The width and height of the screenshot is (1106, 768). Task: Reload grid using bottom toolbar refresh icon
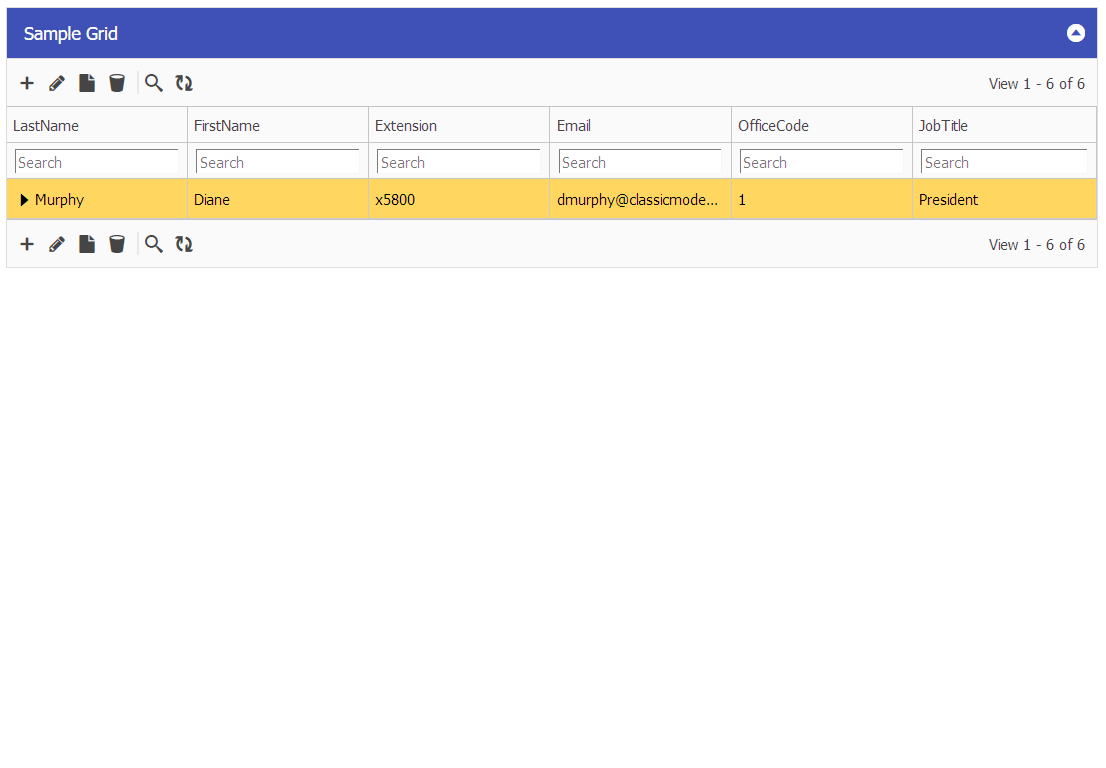click(x=184, y=244)
